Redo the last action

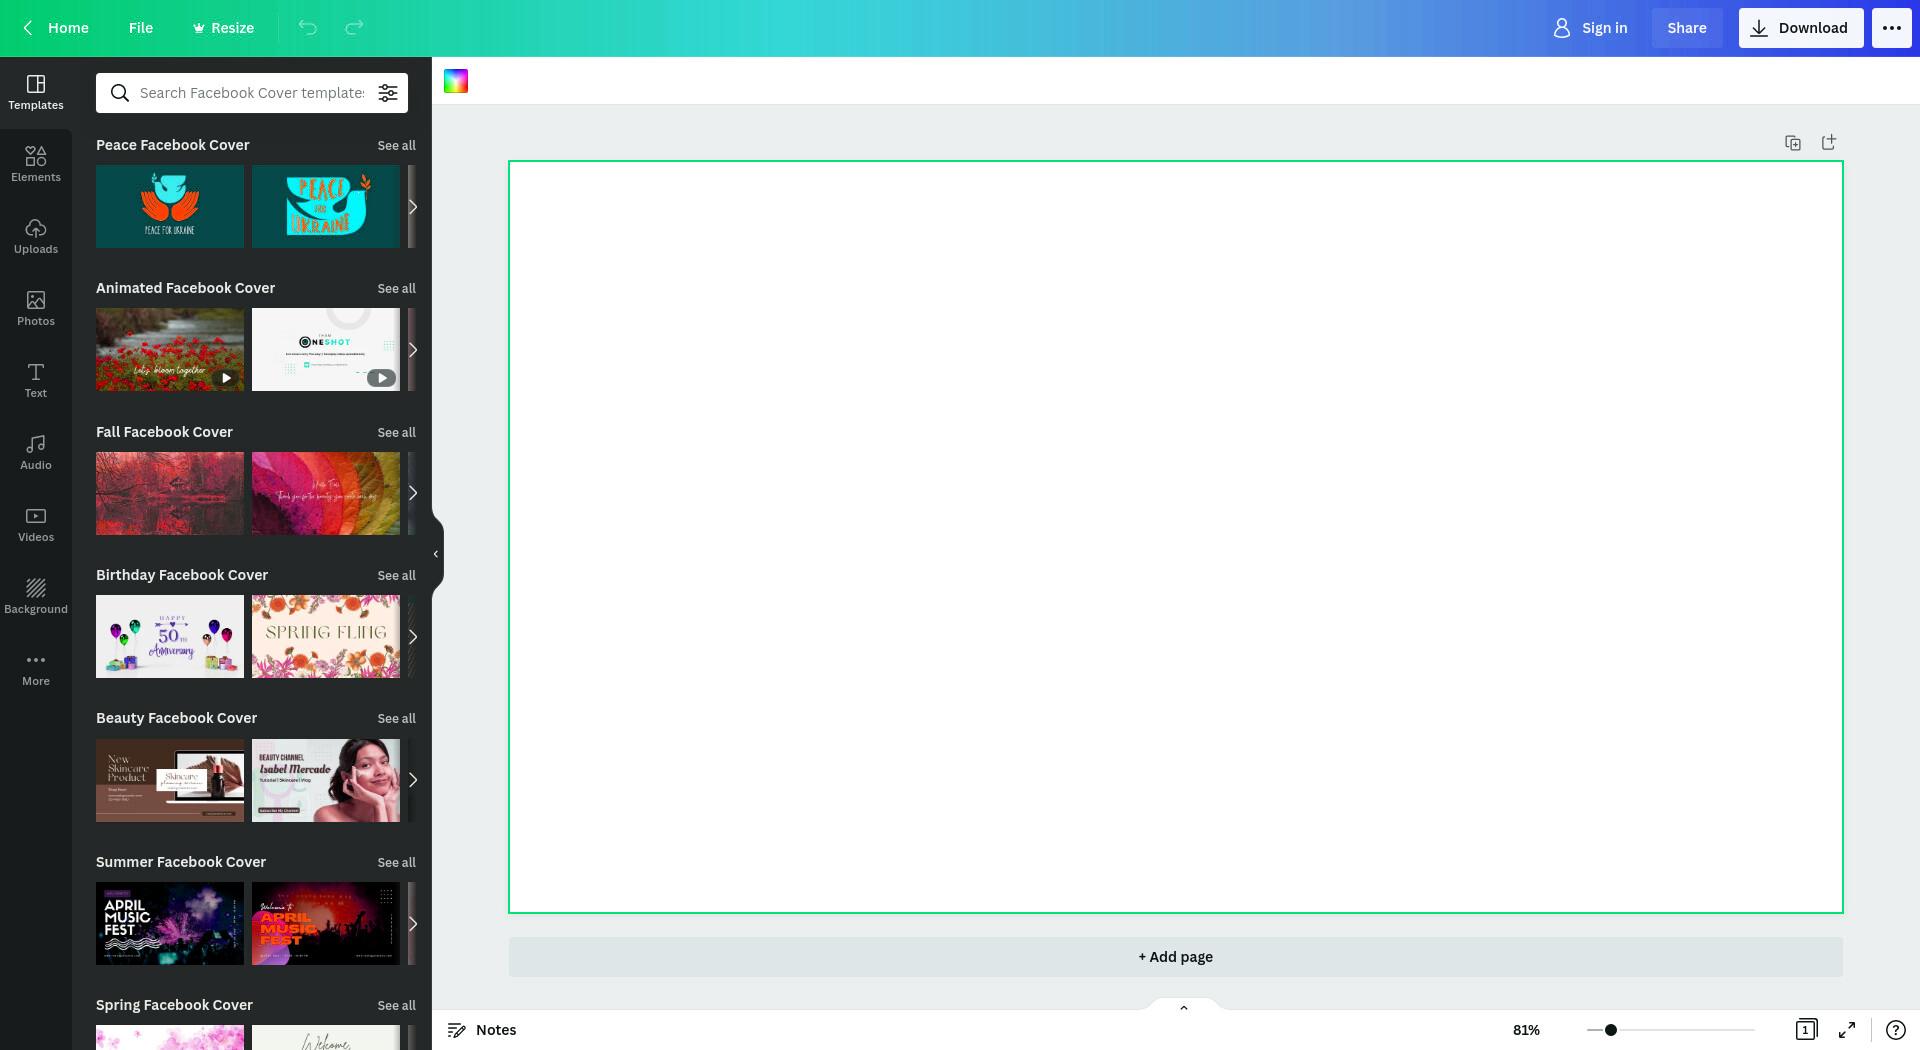[x=354, y=28]
